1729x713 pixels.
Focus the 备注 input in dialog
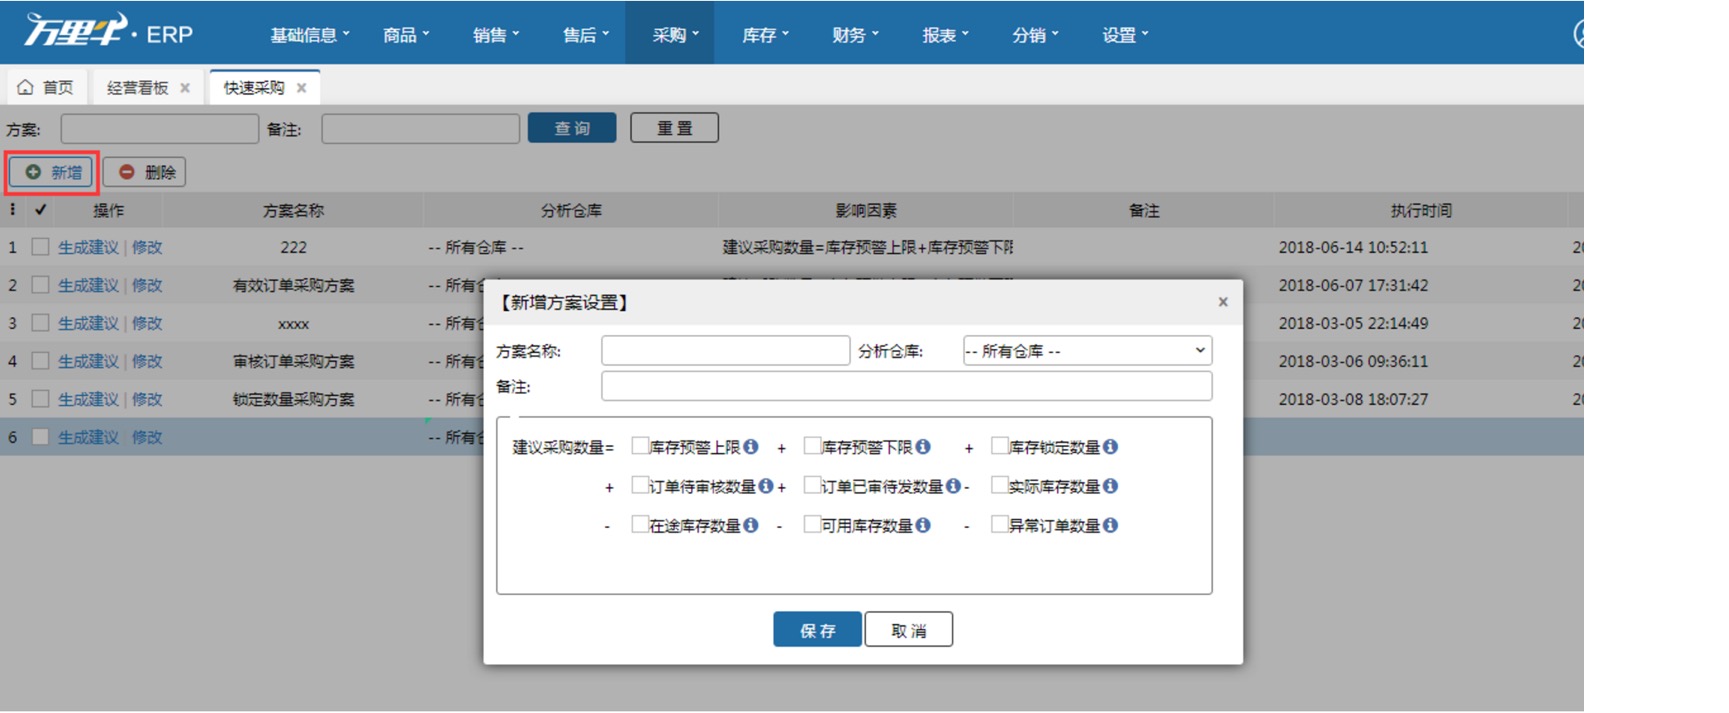pos(907,387)
